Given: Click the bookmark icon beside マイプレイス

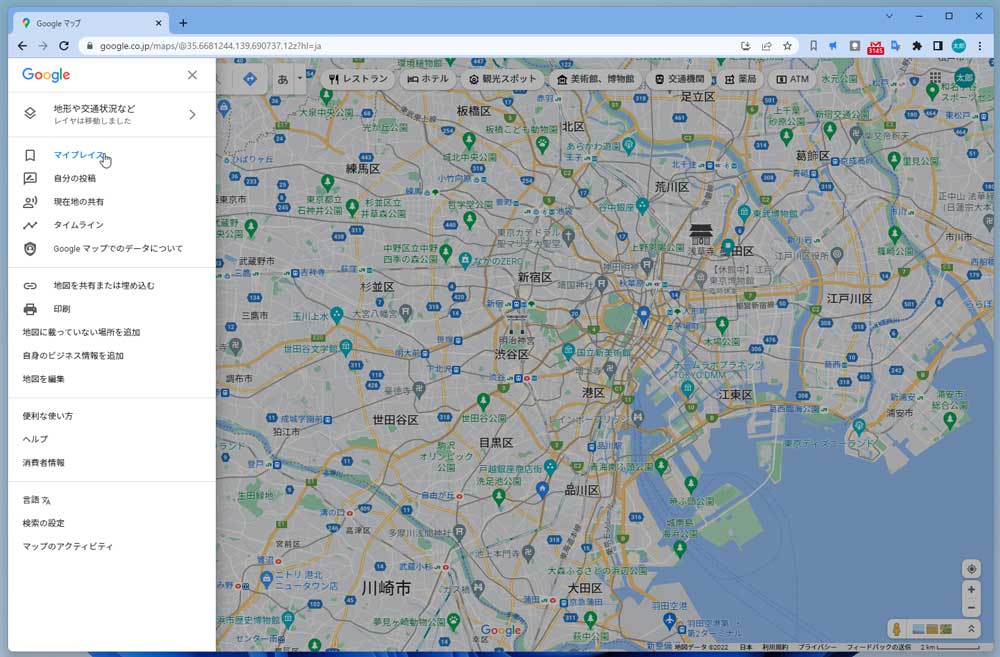Looking at the screenshot, I should (x=30, y=155).
